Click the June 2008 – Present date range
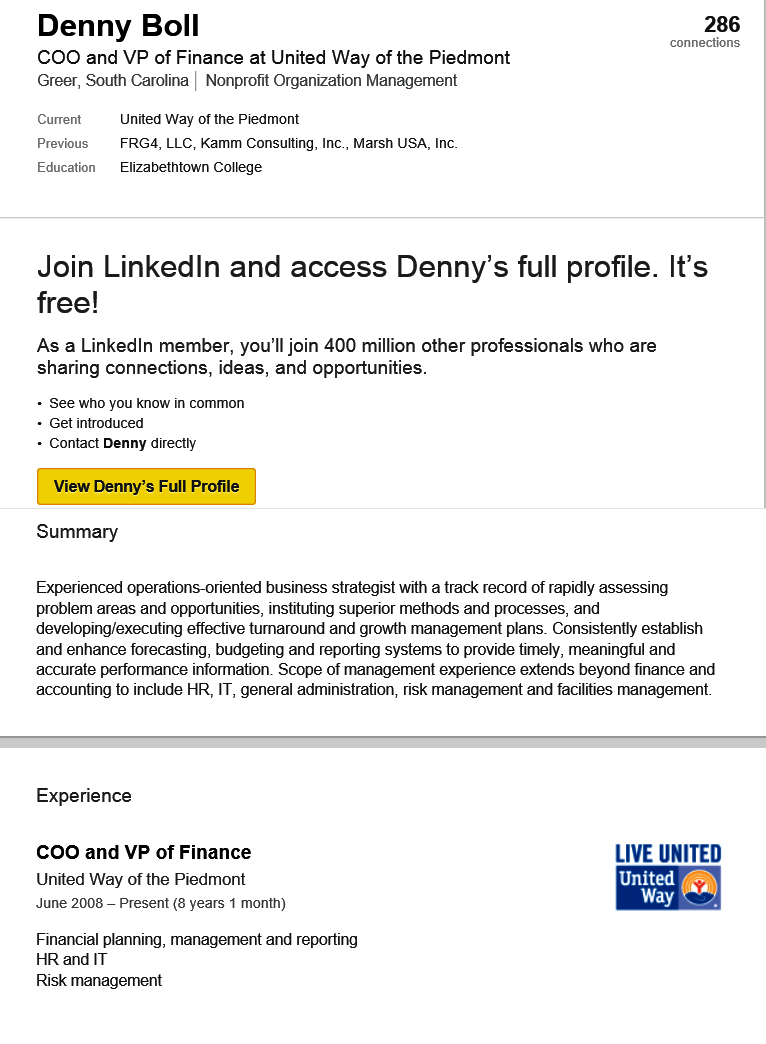This screenshot has height=1044, width=766. click(x=161, y=904)
